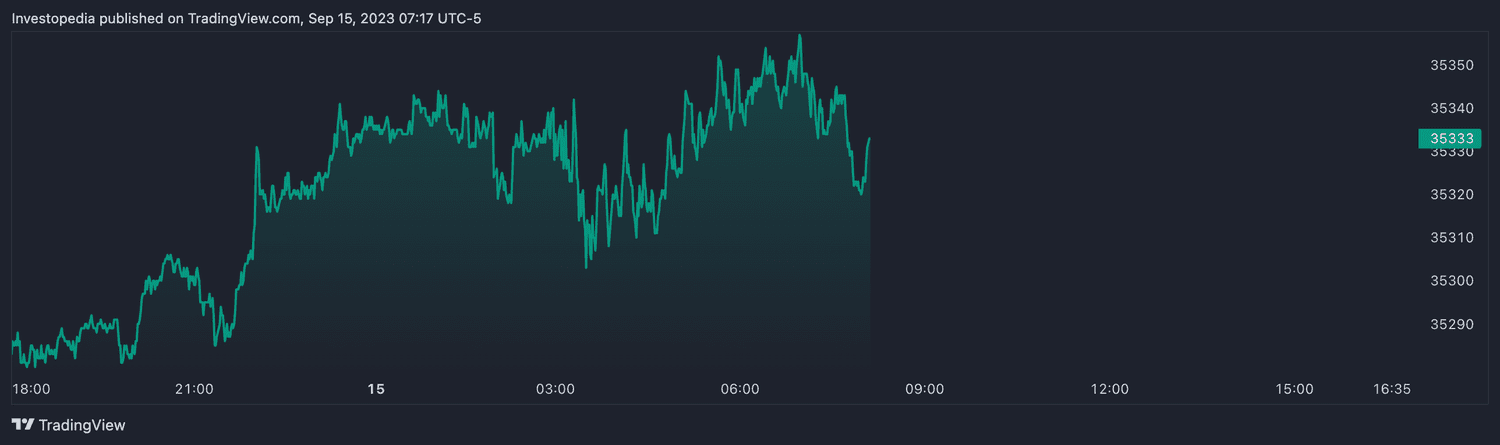
Task: Click the current price label 35333
Action: (x=1449, y=139)
